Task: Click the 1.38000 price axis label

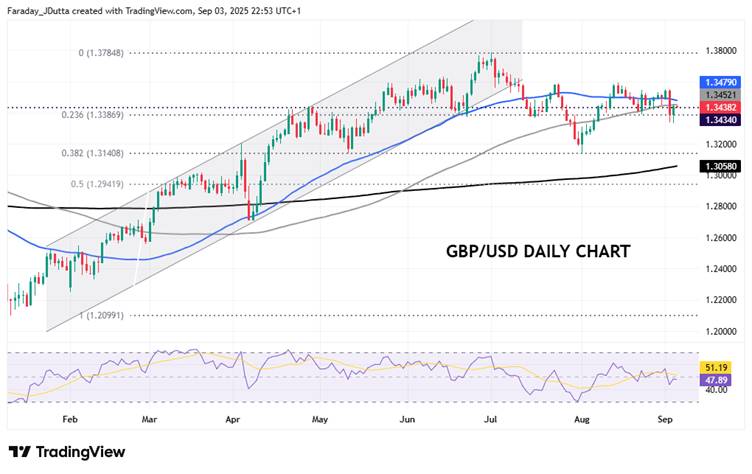Action: tap(721, 50)
